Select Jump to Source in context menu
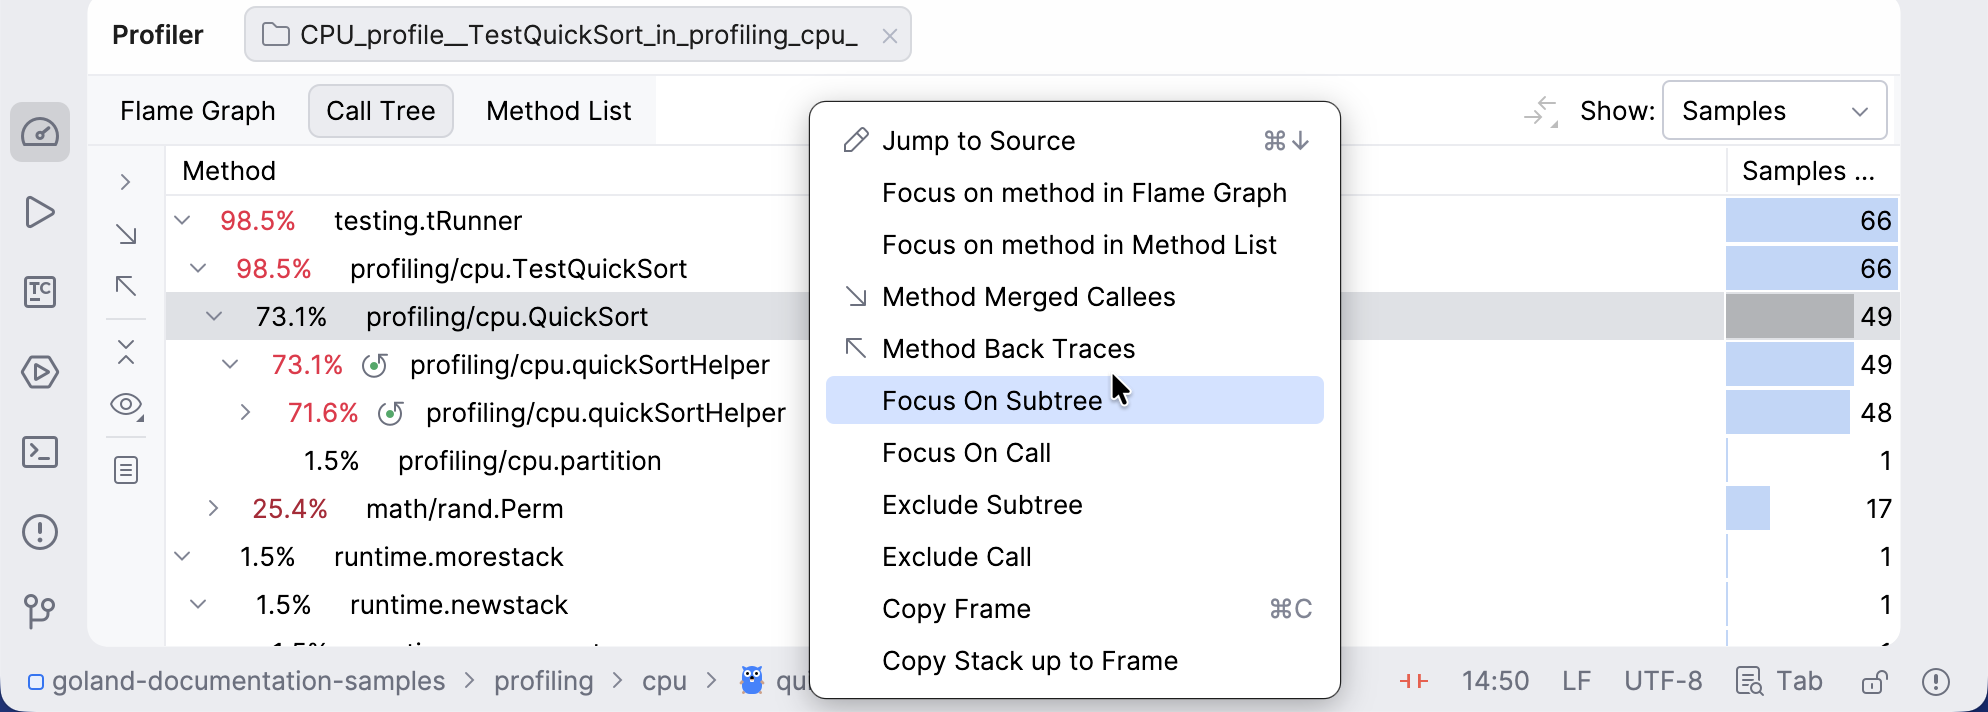The height and width of the screenshot is (712, 1988). click(x=978, y=140)
